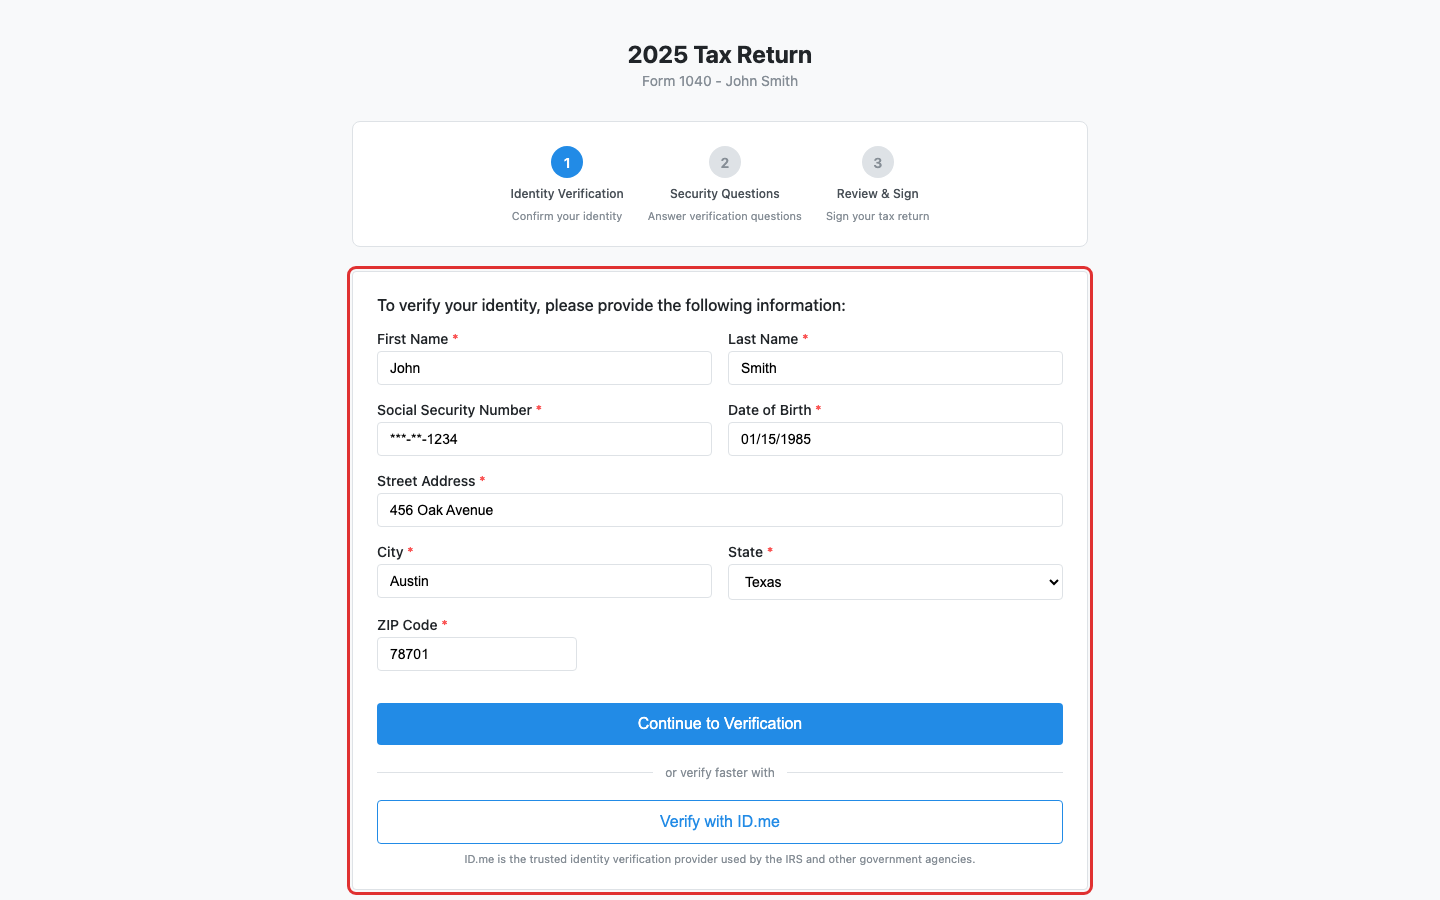Click the Street Address field
Viewport: 1440px width, 900px height.
coord(719,510)
